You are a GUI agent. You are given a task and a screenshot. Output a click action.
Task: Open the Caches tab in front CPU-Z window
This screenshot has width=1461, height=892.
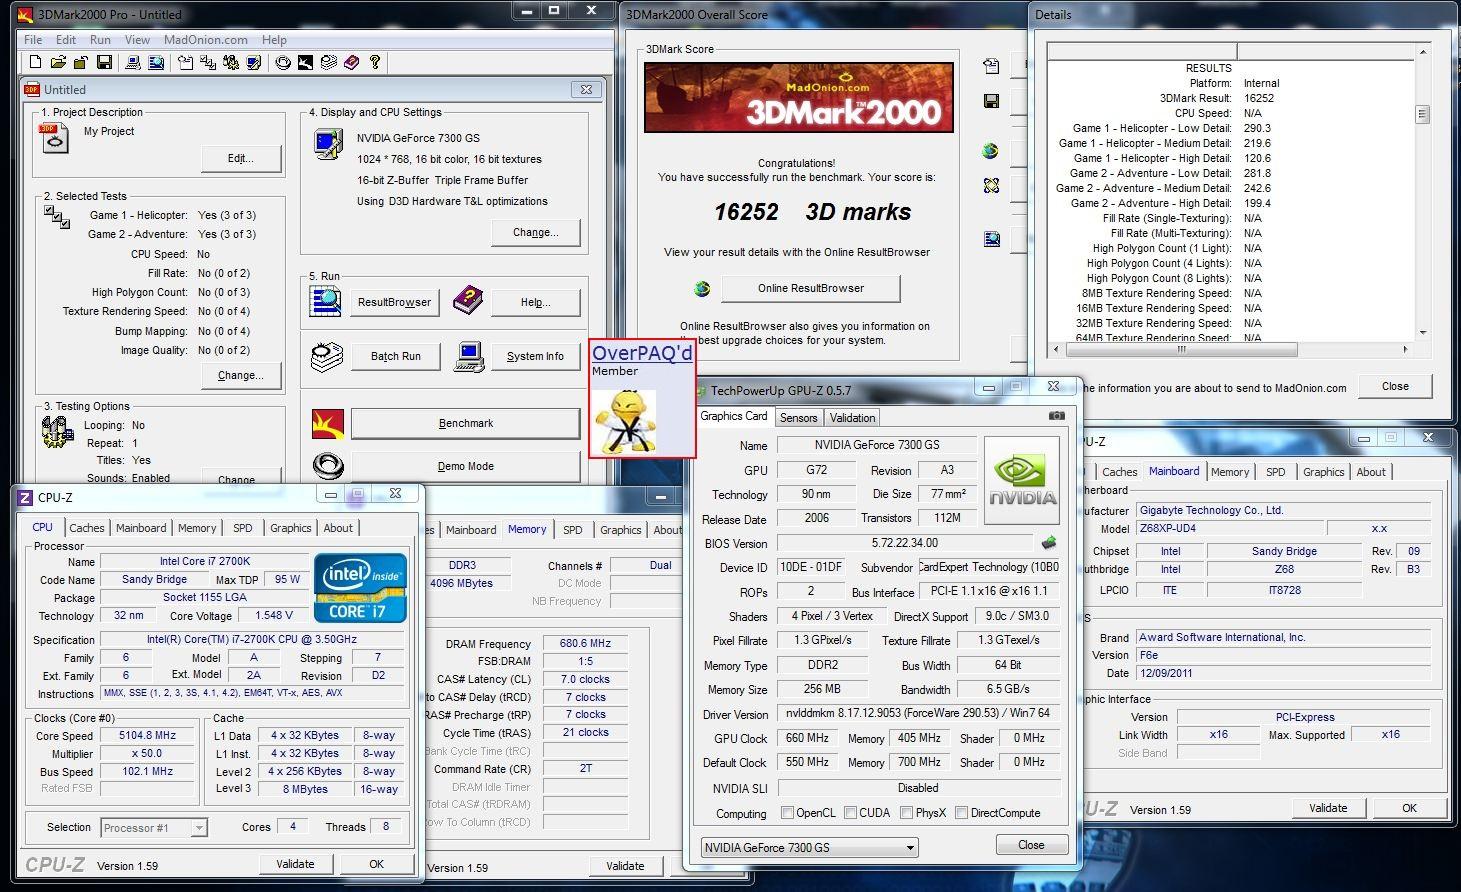[x=87, y=528]
